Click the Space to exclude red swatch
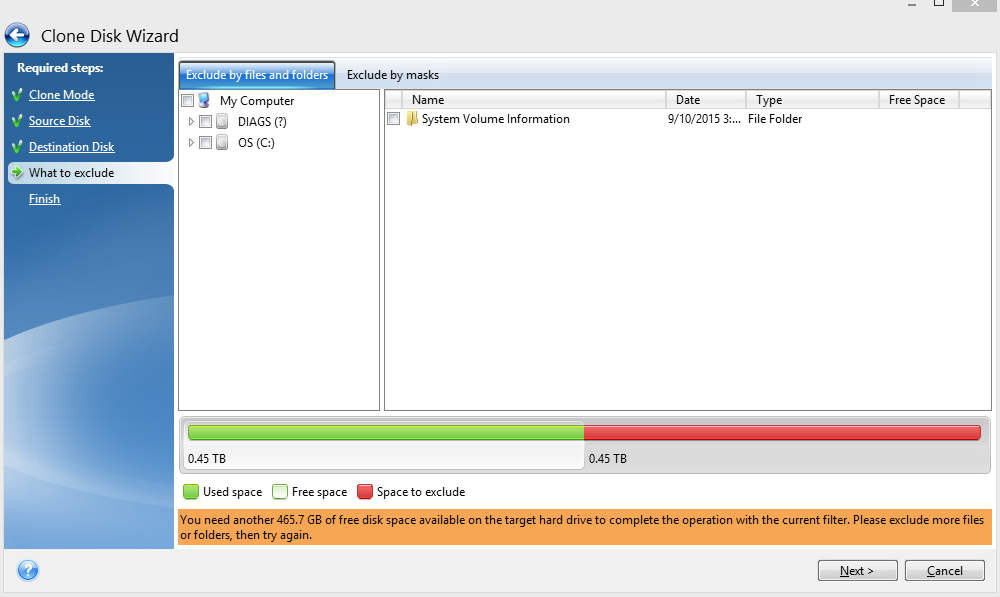This screenshot has width=1000, height=597. click(x=365, y=491)
